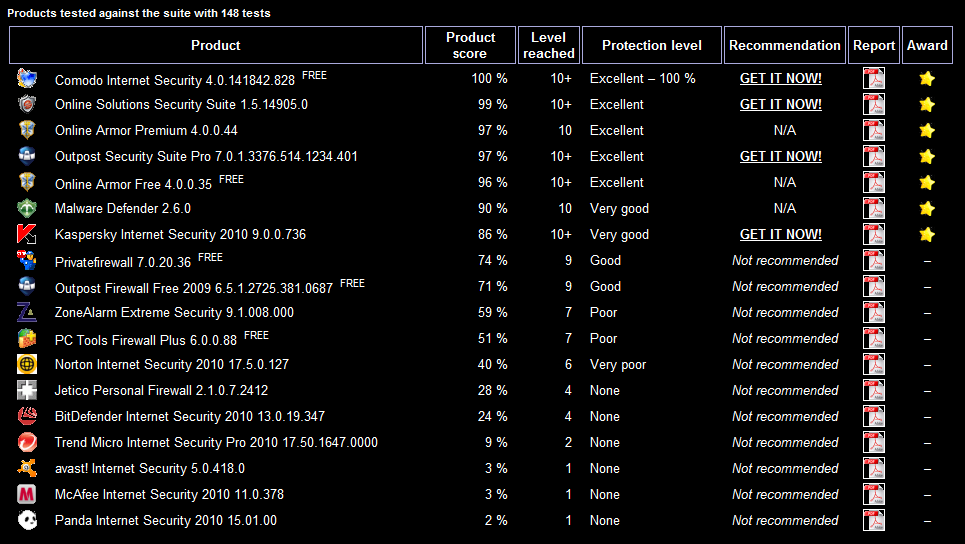Open the PDF report for Jetico Personal Firewall
965x544 pixels.
click(873, 390)
